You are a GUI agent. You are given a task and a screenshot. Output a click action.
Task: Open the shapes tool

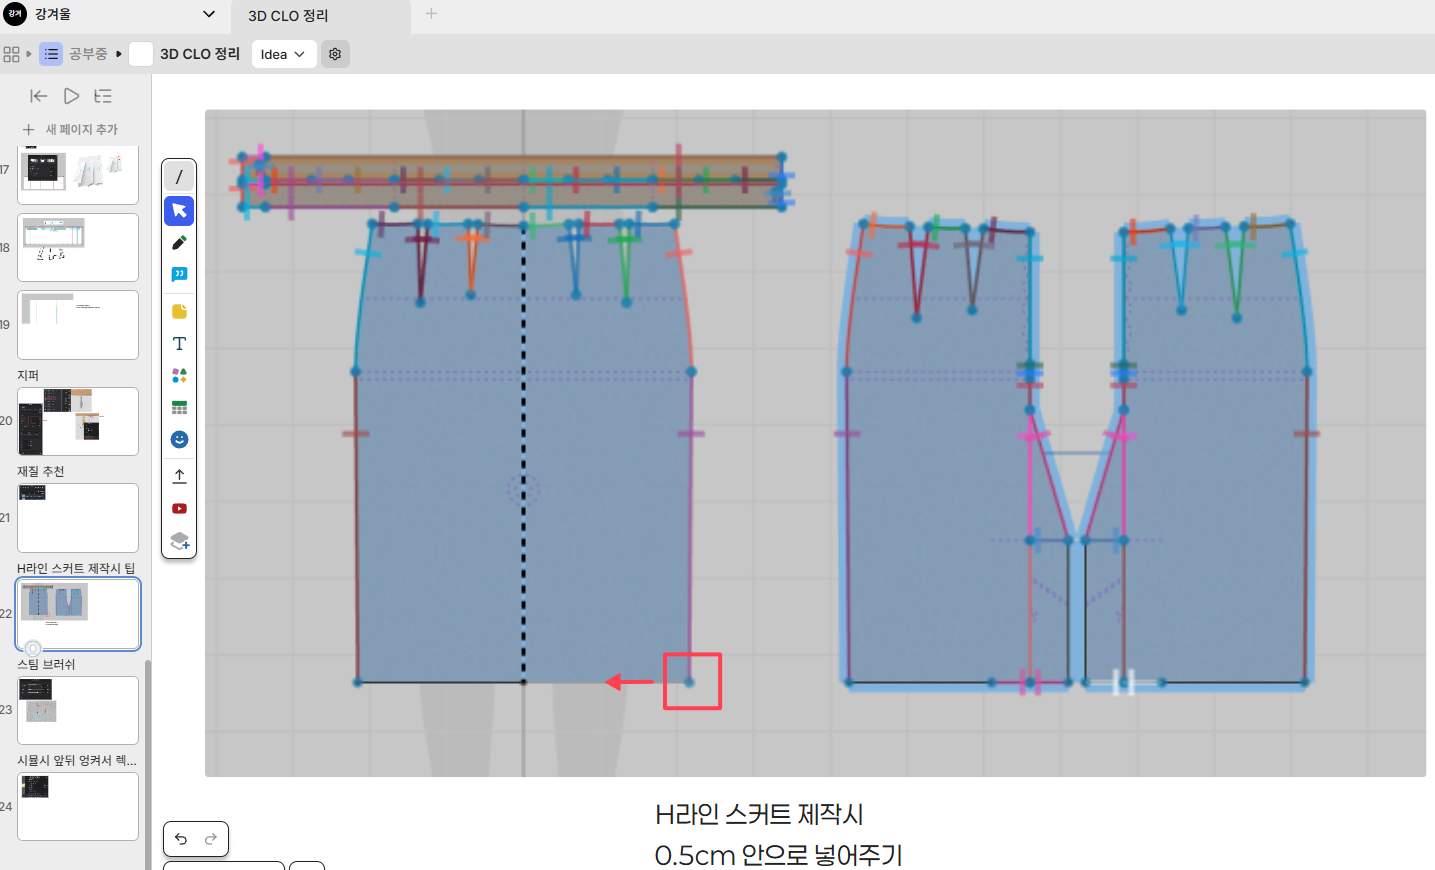tap(179, 376)
